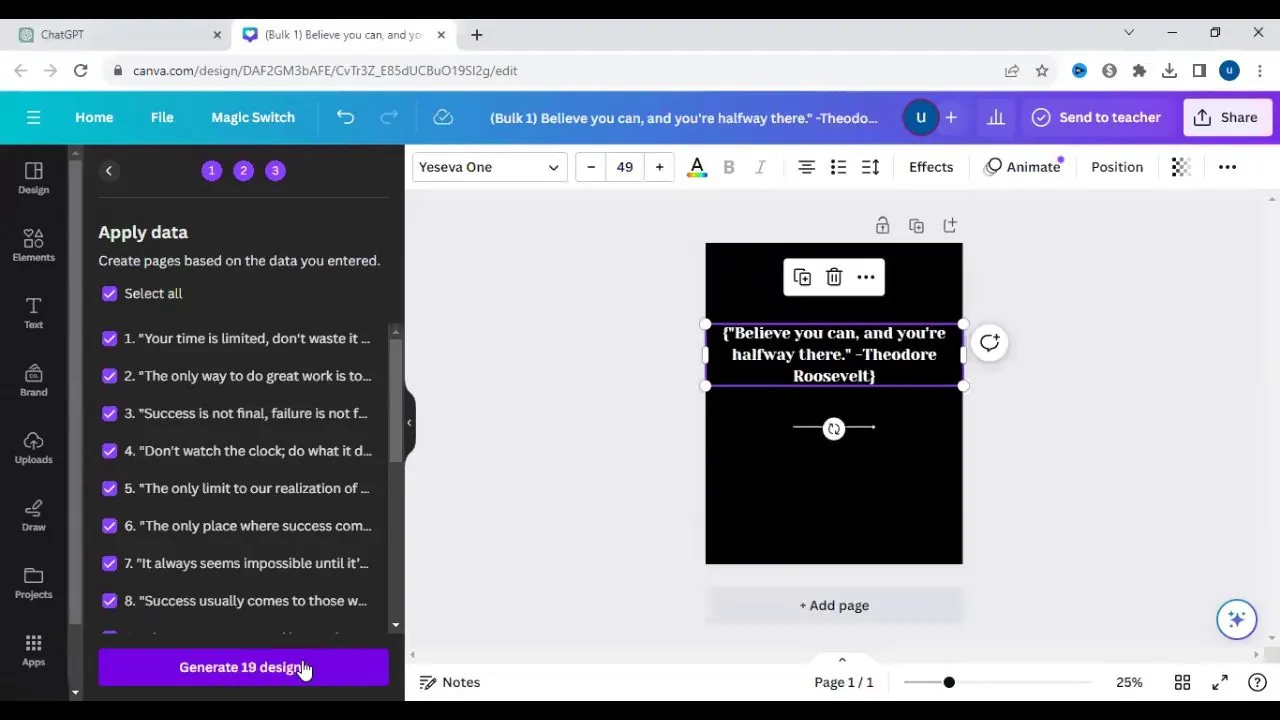Delete the selected text element
Viewport: 1280px width, 720px height.
(x=834, y=277)
